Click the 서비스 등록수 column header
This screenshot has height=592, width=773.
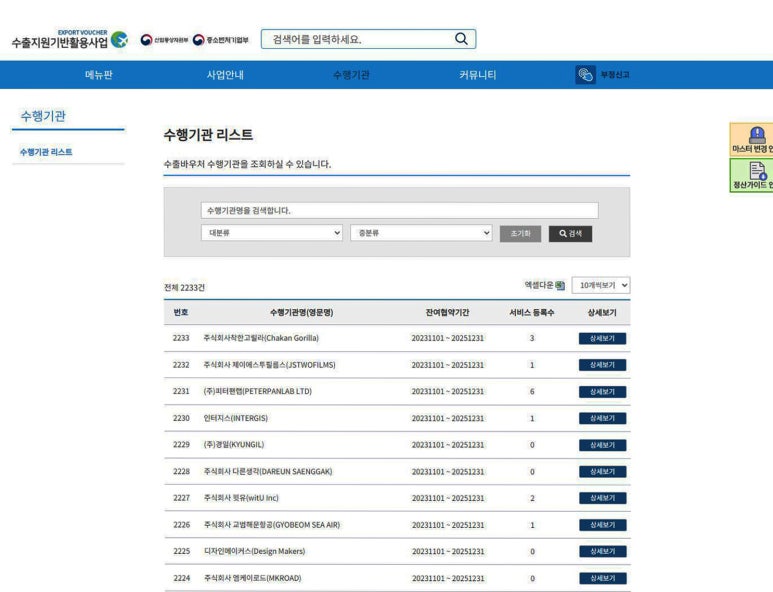click(532, 313)
